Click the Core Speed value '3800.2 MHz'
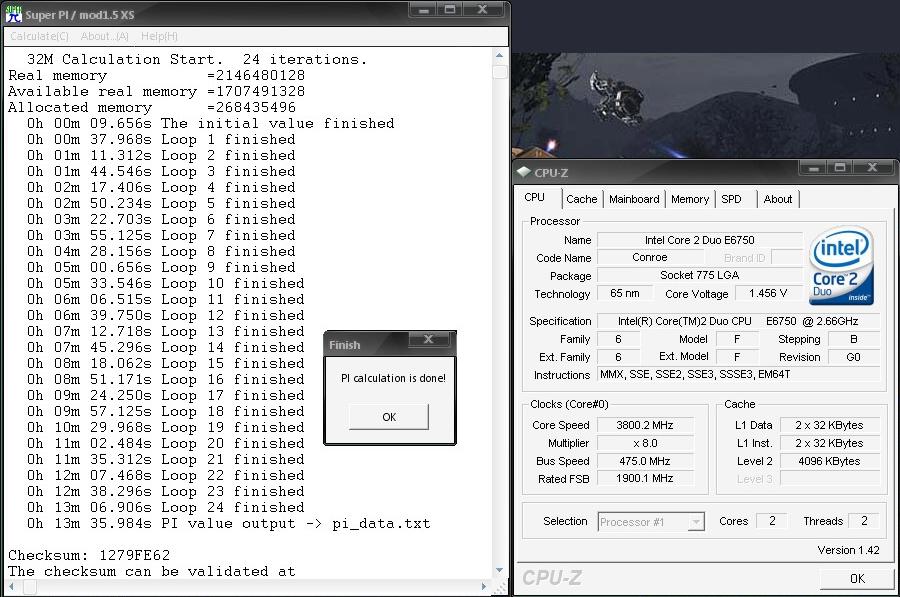 [x=645, y=425]
